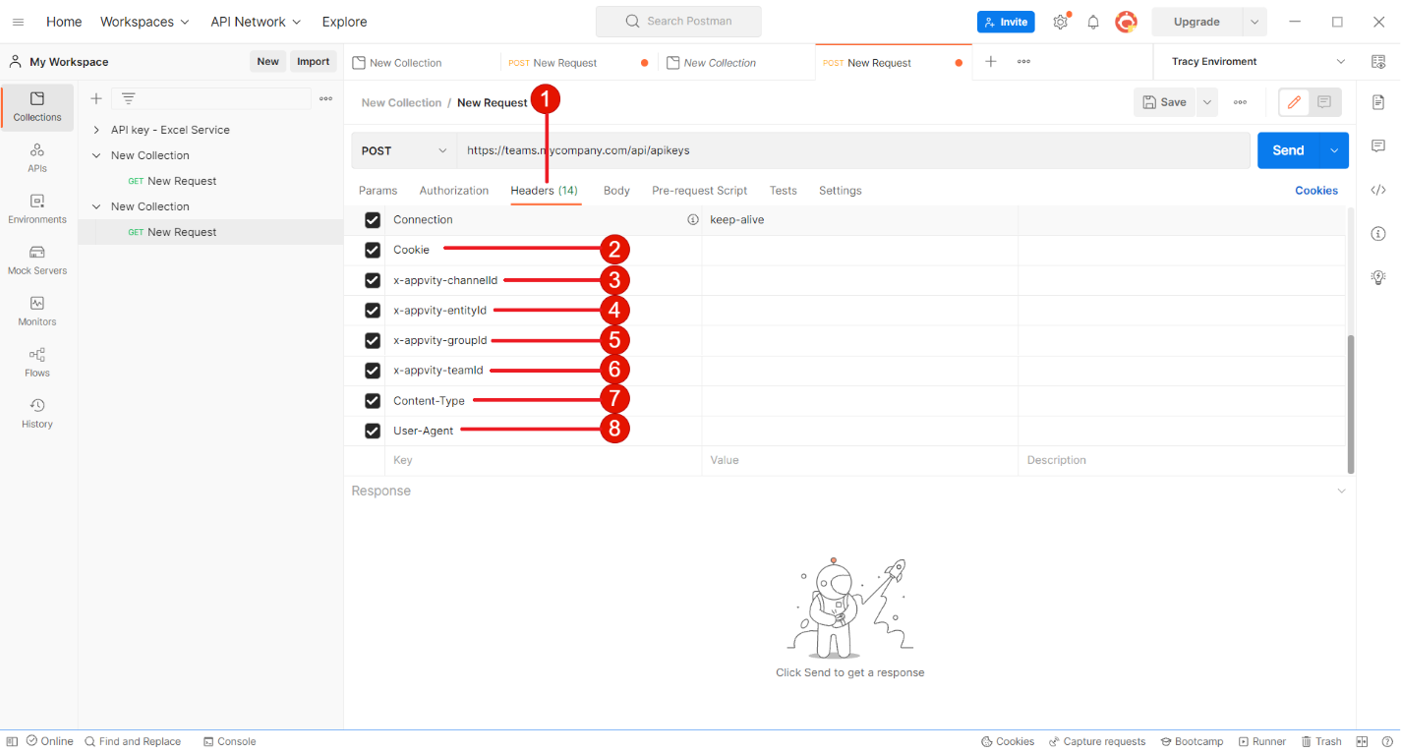Toggle the User-Agent header checkbox
This screenshot has height=749, width=1403.
click(372, 431)
